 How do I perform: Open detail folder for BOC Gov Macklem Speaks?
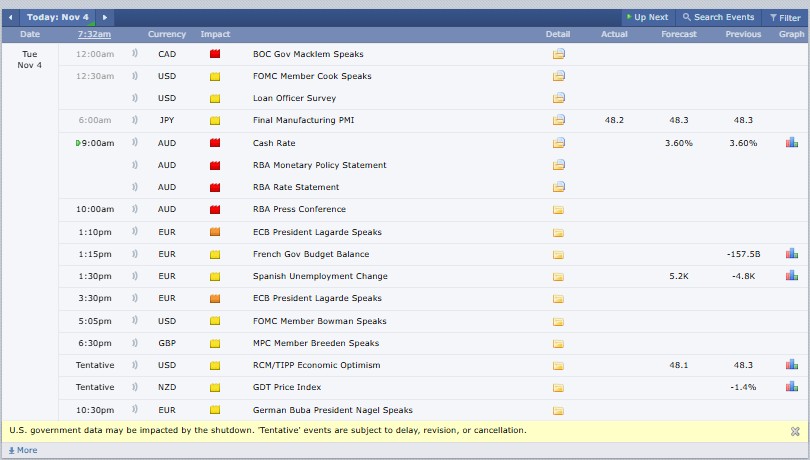pyautogui.click(x=558, y=54)
